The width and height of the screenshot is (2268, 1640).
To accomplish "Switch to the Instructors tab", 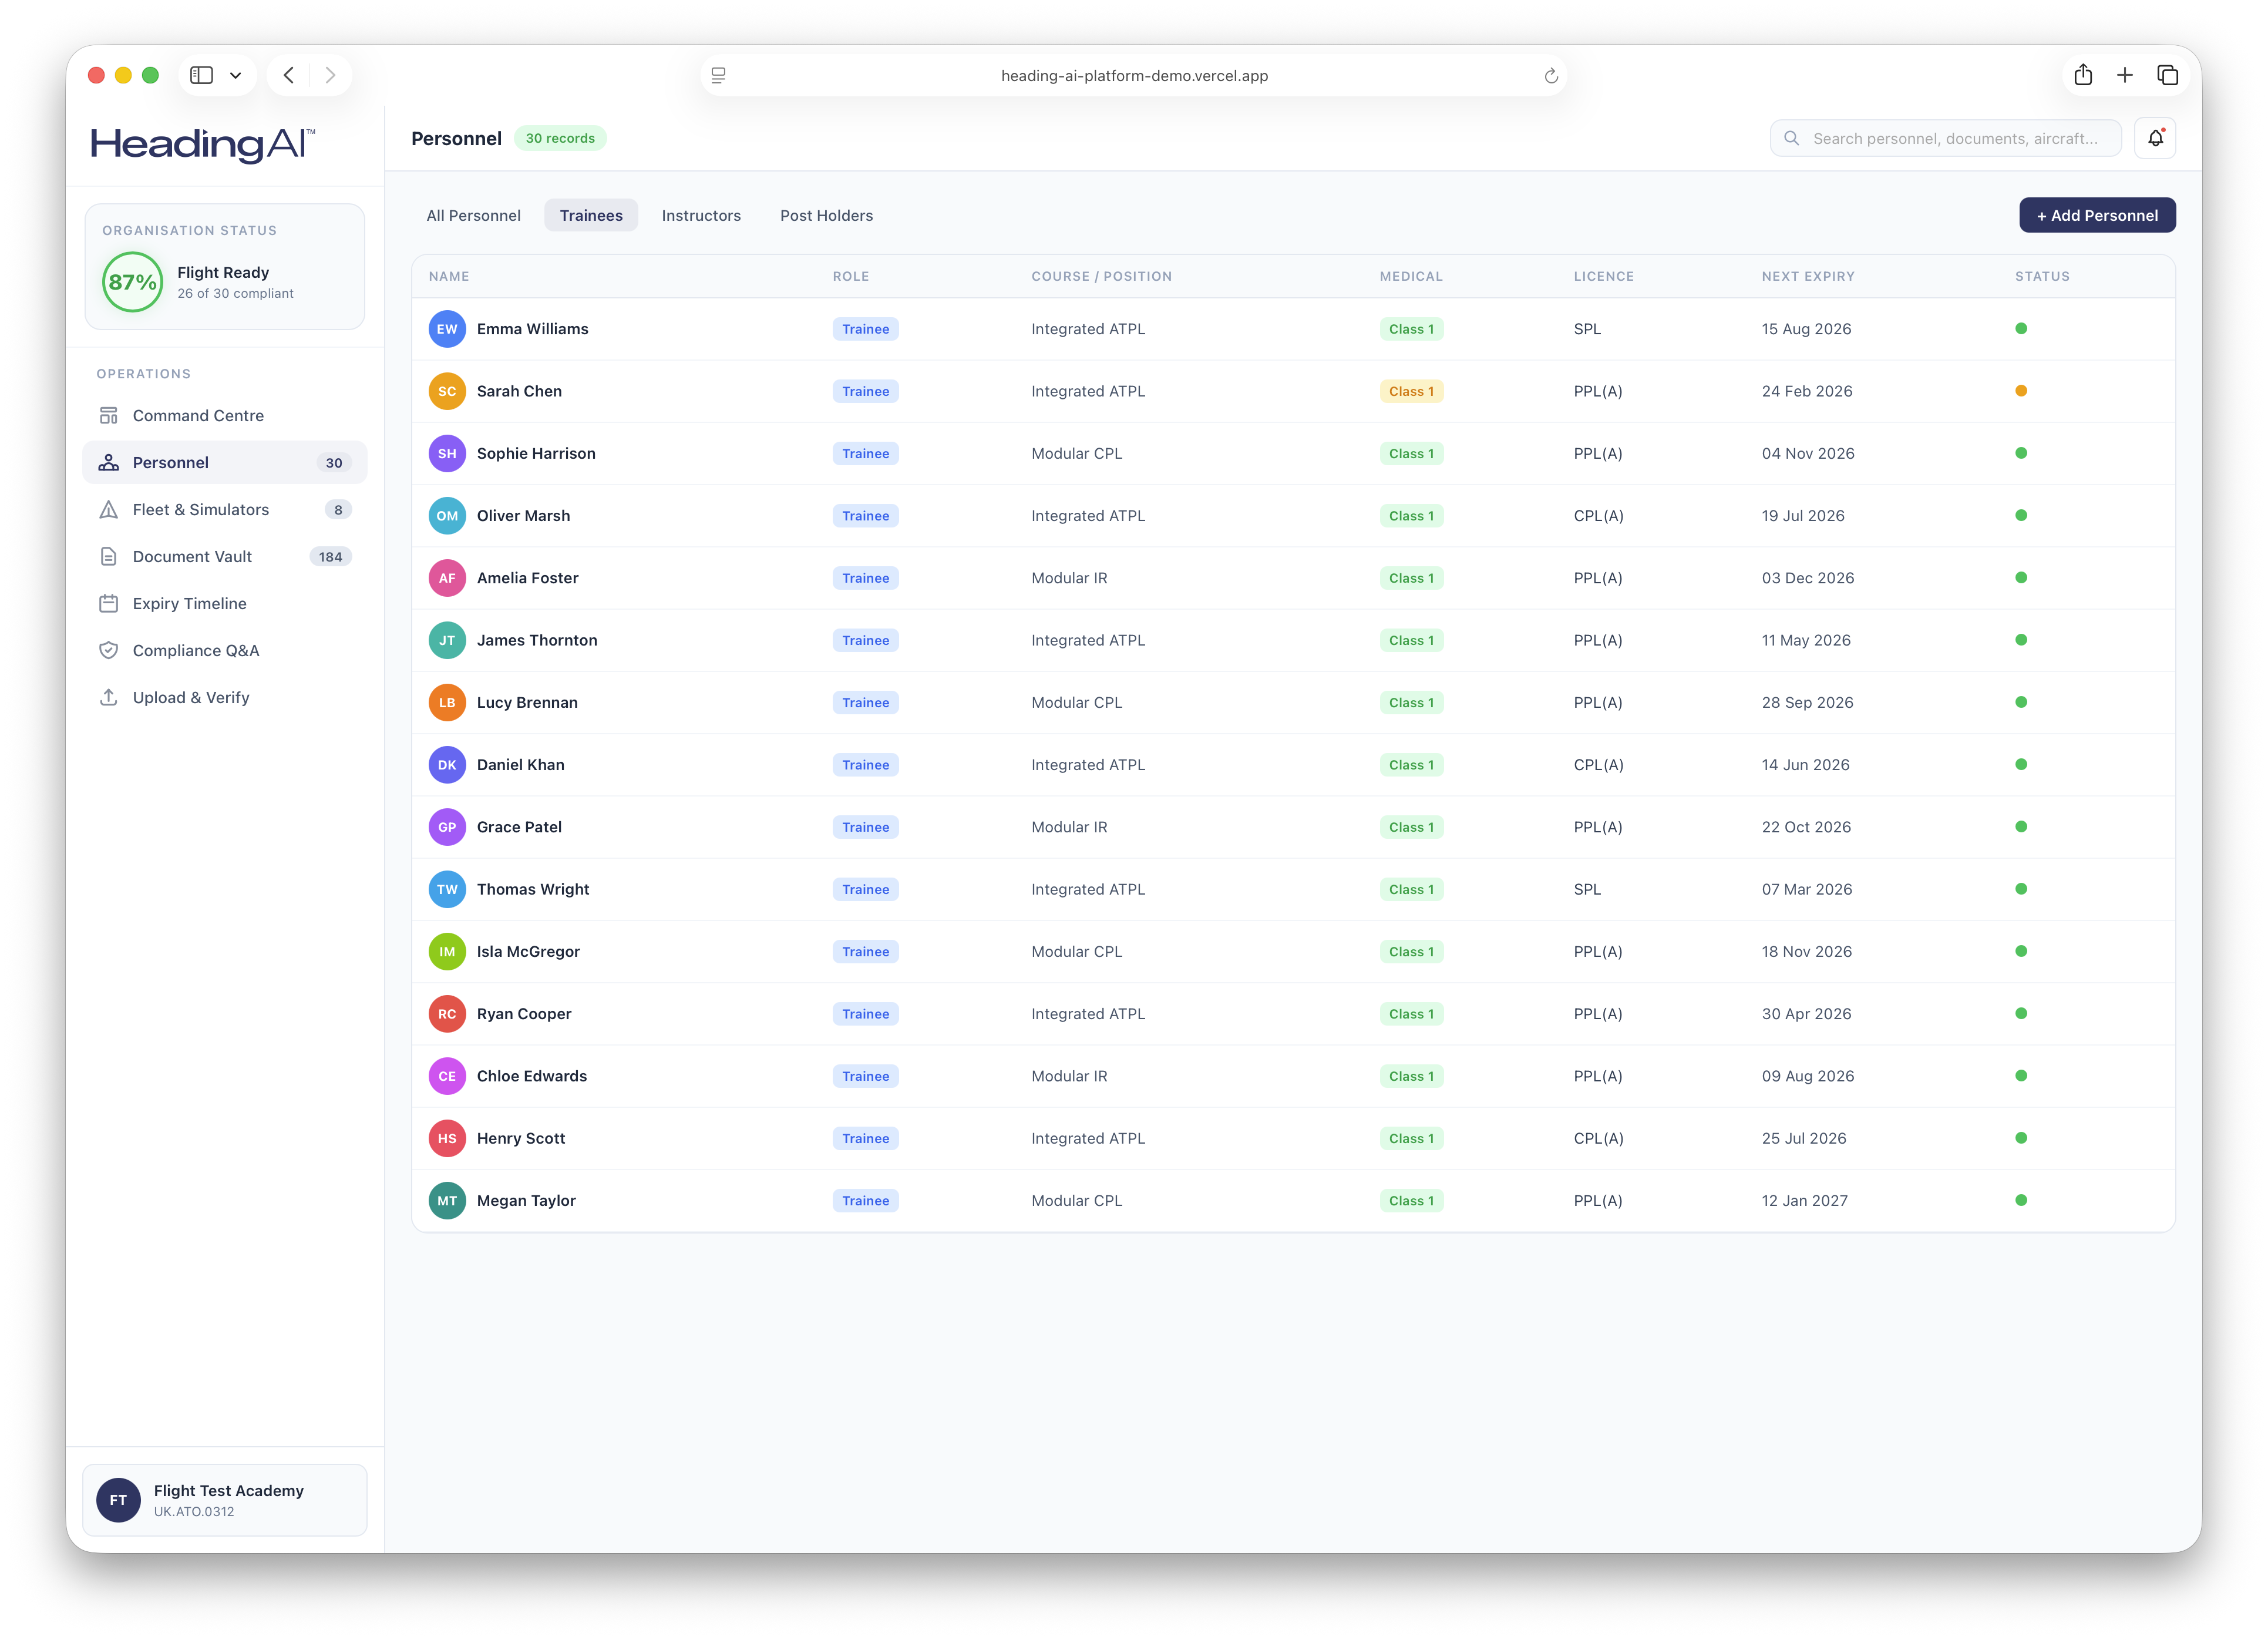I will [701, 215].
